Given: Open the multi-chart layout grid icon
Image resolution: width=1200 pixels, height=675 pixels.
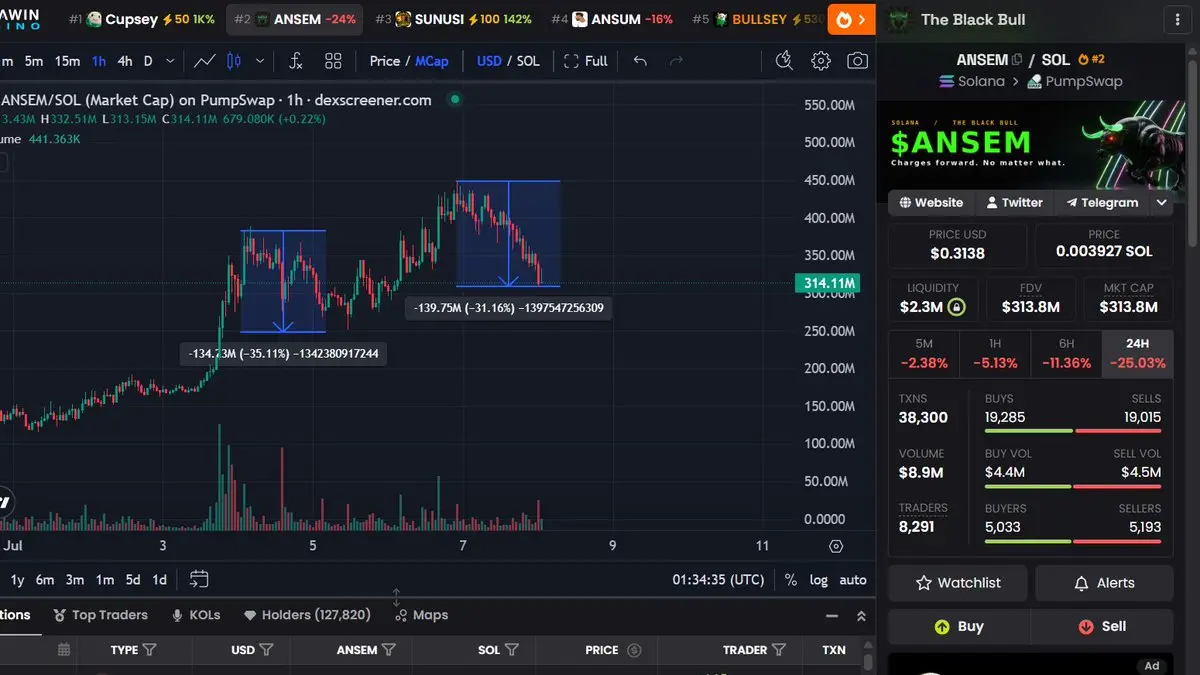Looking at the screenshot, I should click(x=333, y=61).
